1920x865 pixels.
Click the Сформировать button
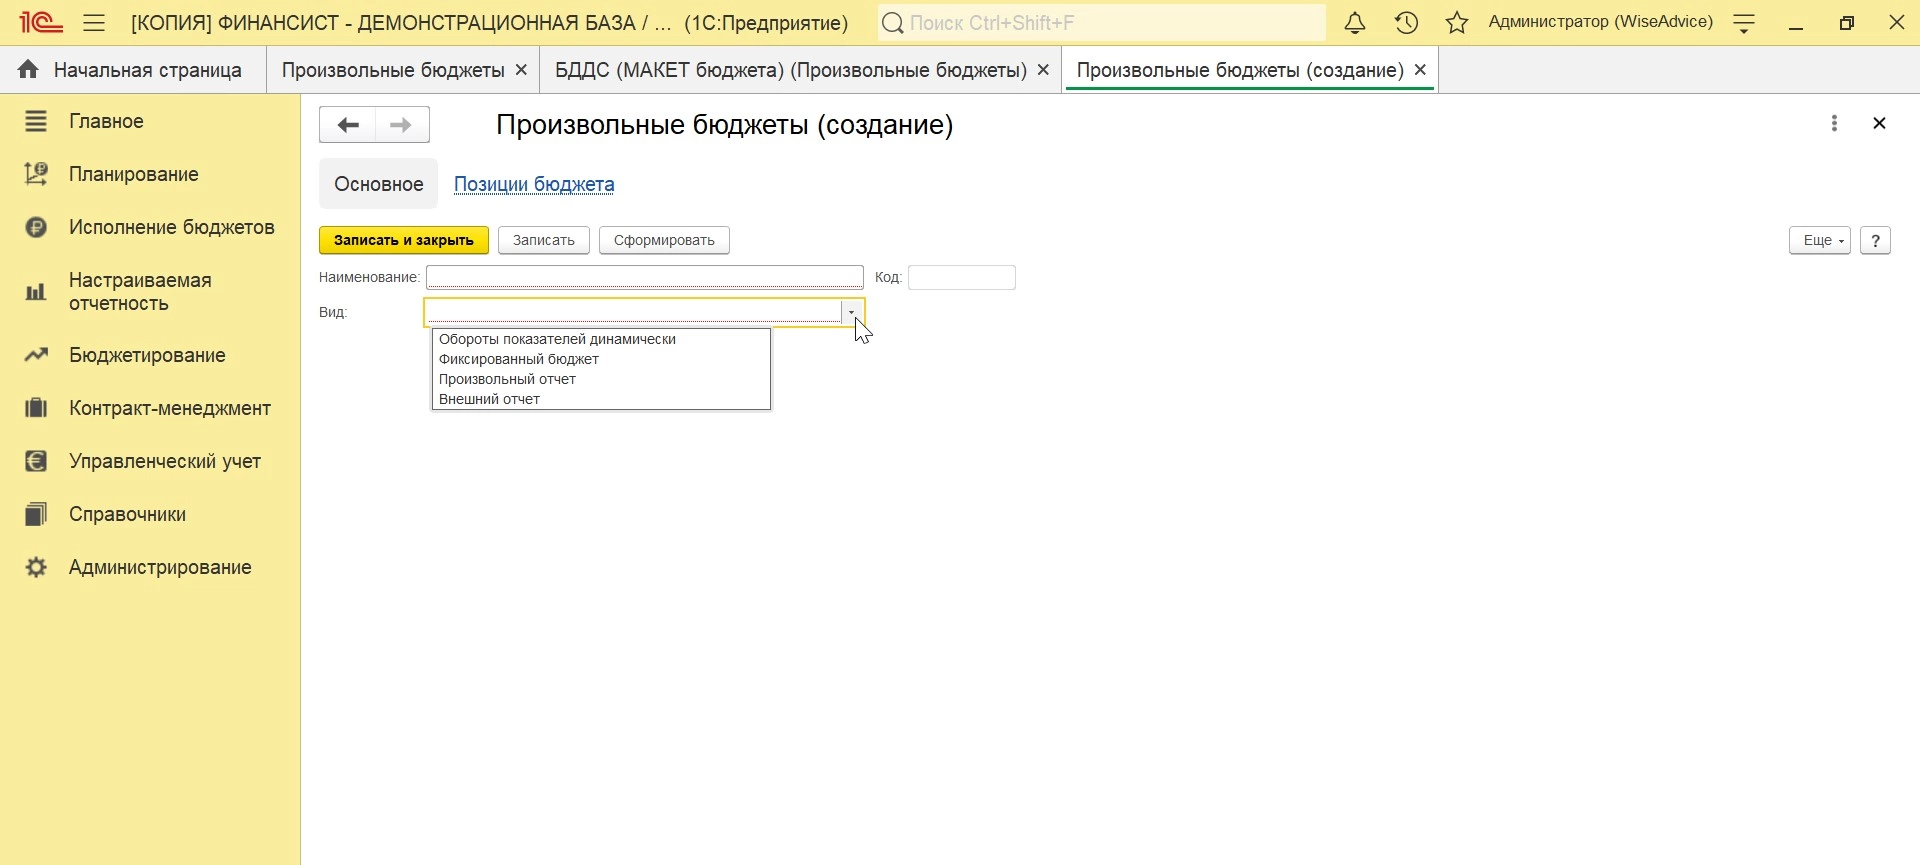click(x=664, y=240)
